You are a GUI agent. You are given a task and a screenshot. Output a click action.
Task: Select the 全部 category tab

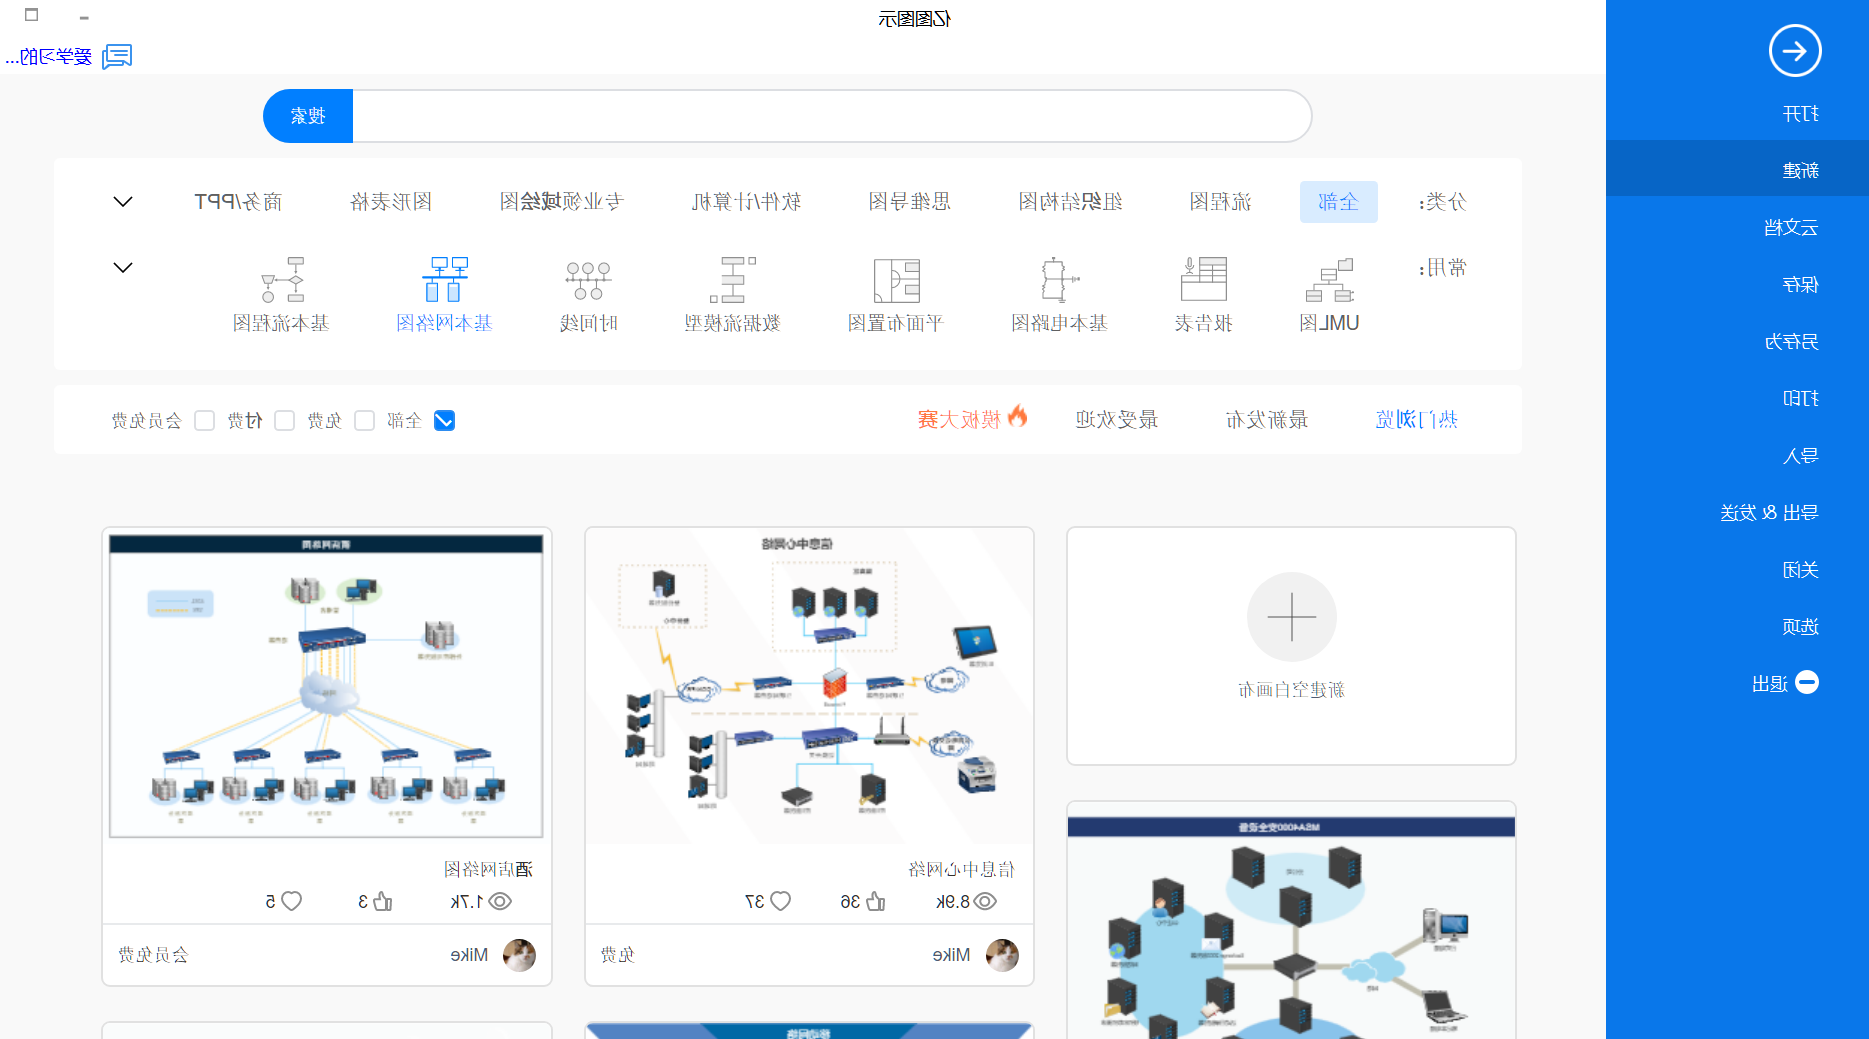click(1338, 202)
